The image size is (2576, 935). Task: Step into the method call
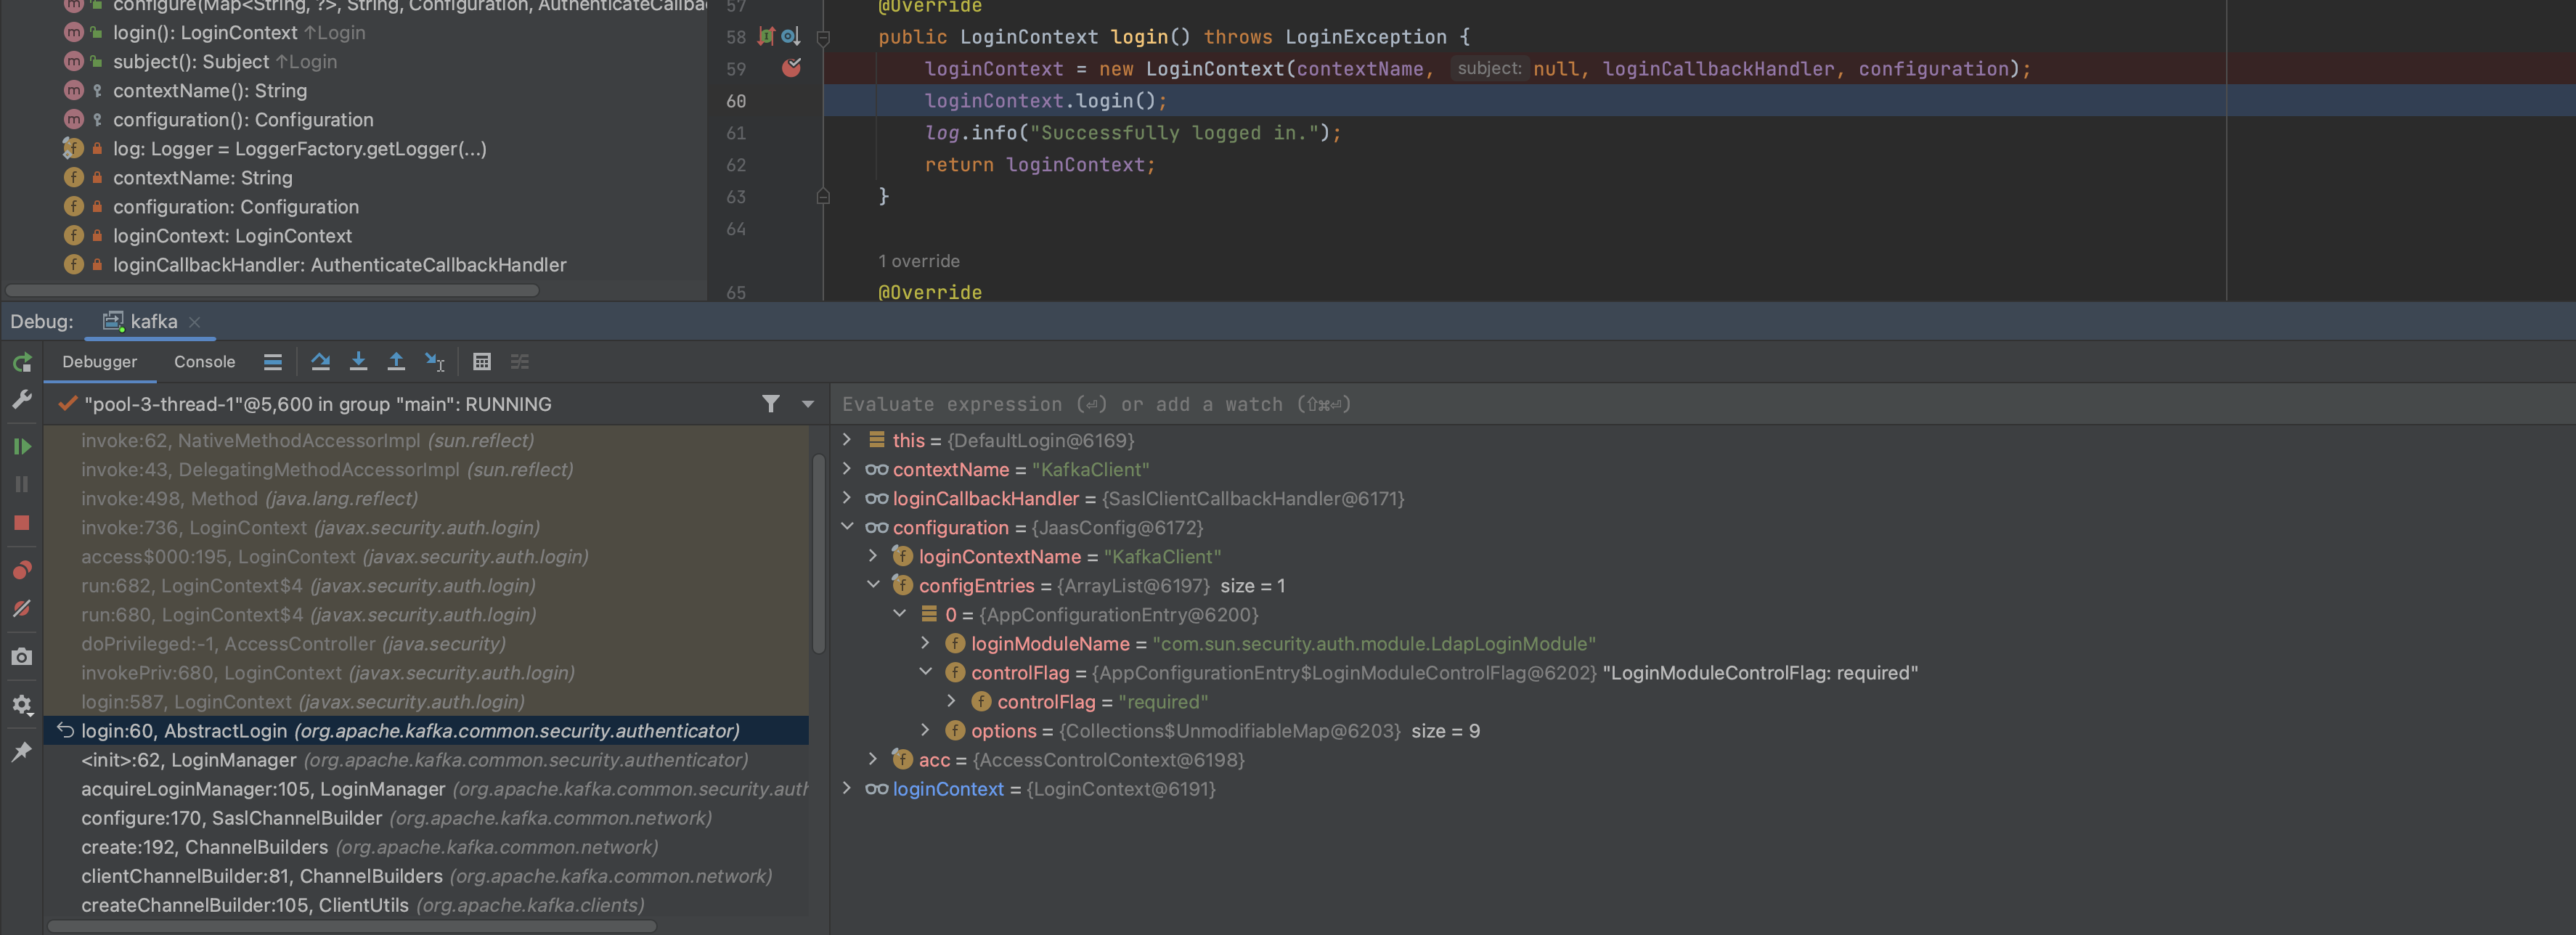358,362
